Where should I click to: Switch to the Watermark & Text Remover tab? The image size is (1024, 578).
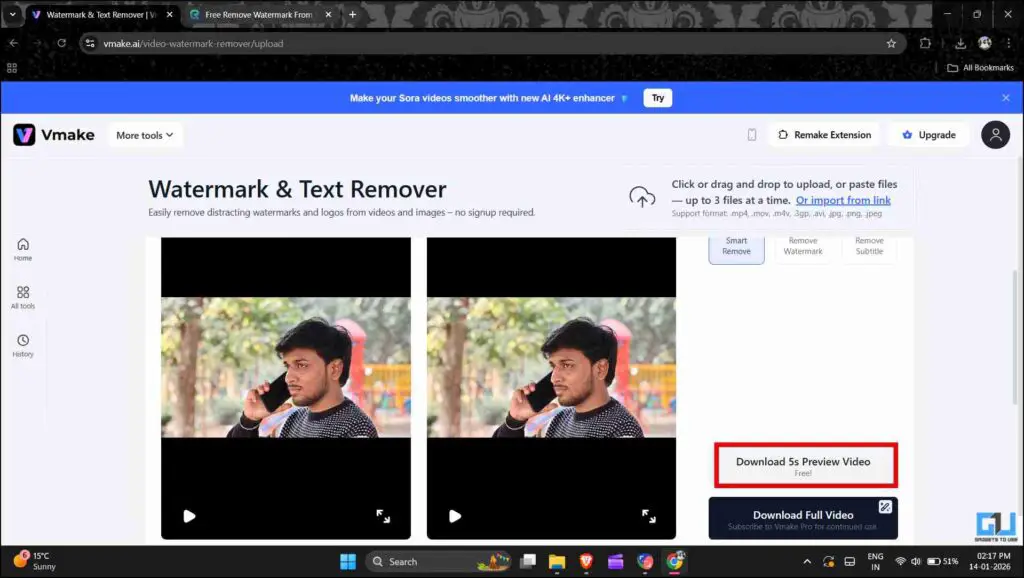(100, 15)
